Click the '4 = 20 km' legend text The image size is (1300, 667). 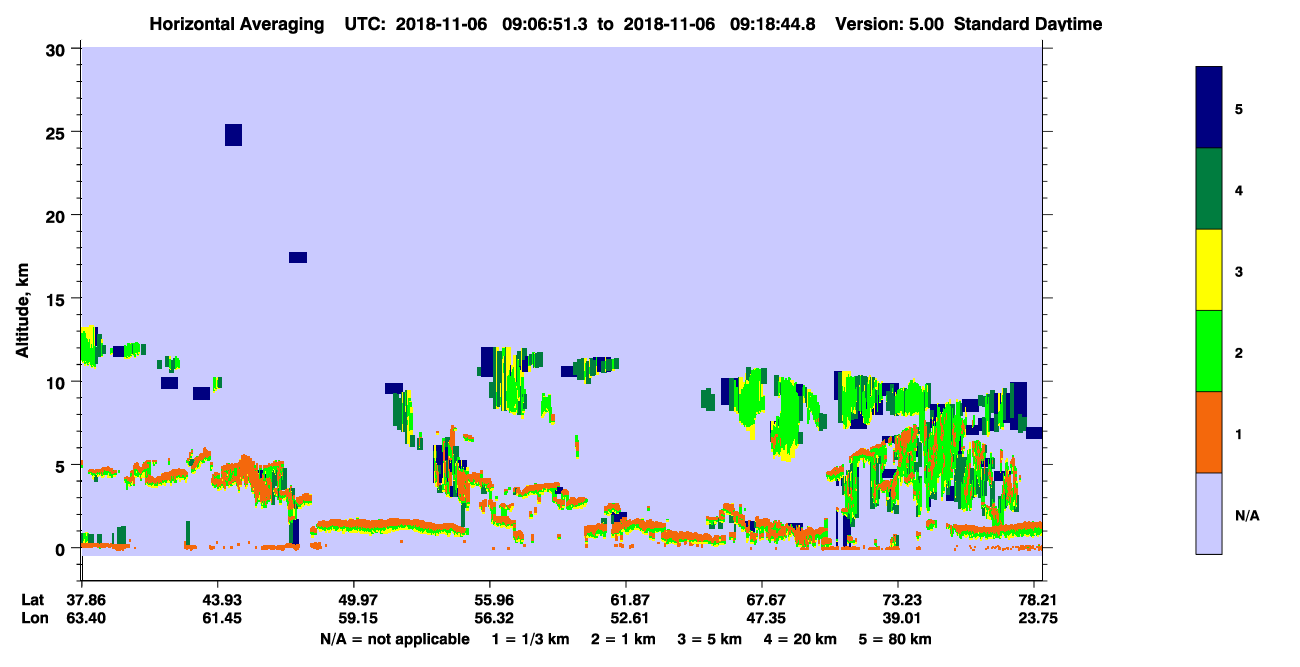pos(801,639)
